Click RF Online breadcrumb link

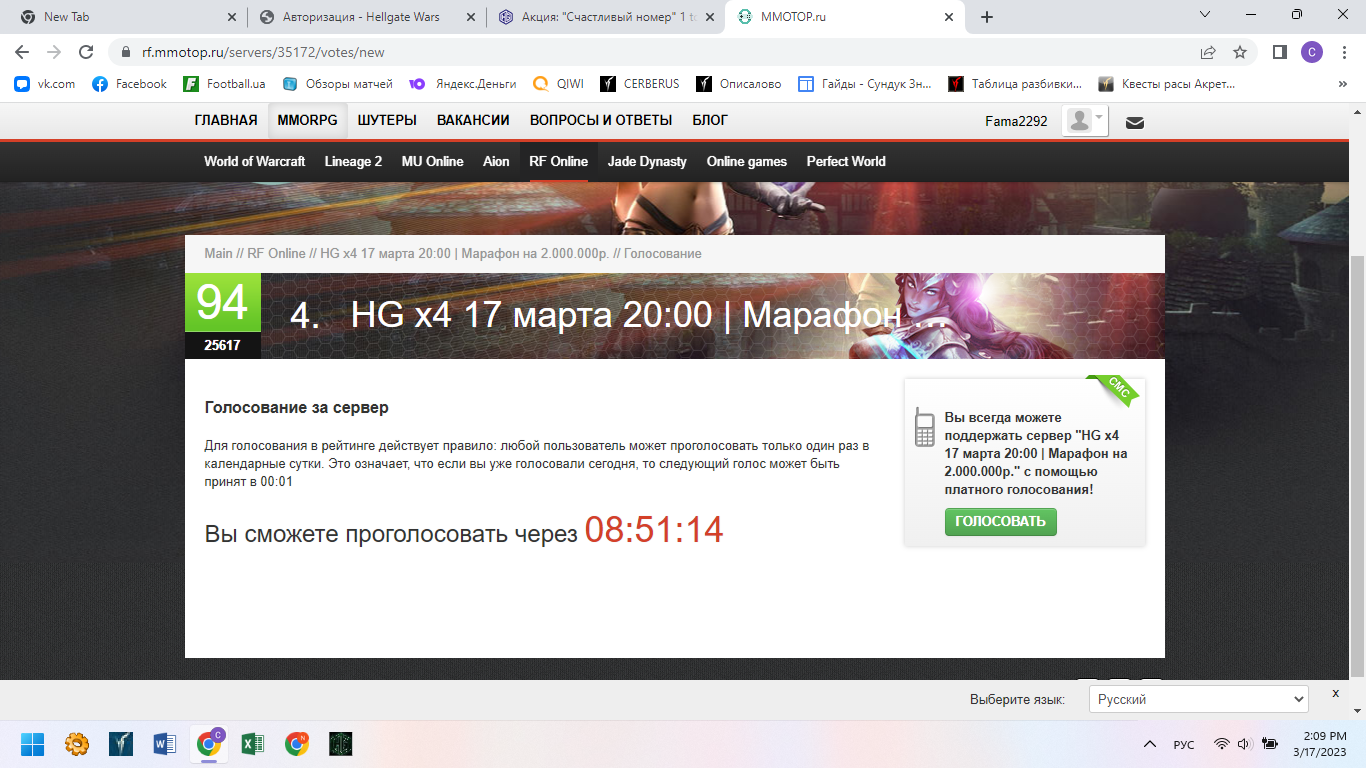click(x=276, y=253)
